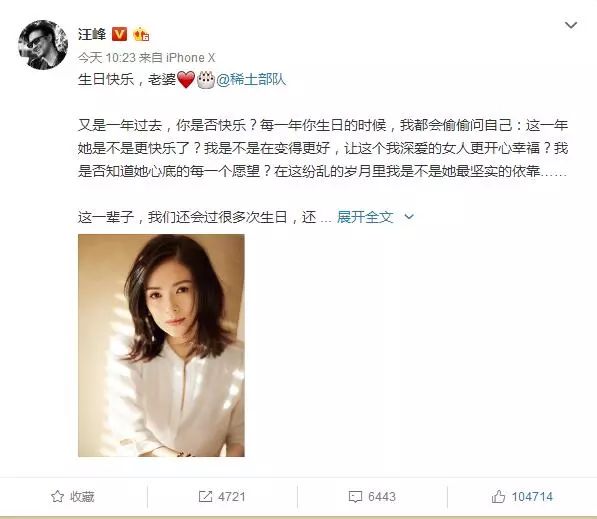This screenshot has width=597, height=519.
Task: Open 汪峰's profile avatar
Action: click(x=43, y=45)
